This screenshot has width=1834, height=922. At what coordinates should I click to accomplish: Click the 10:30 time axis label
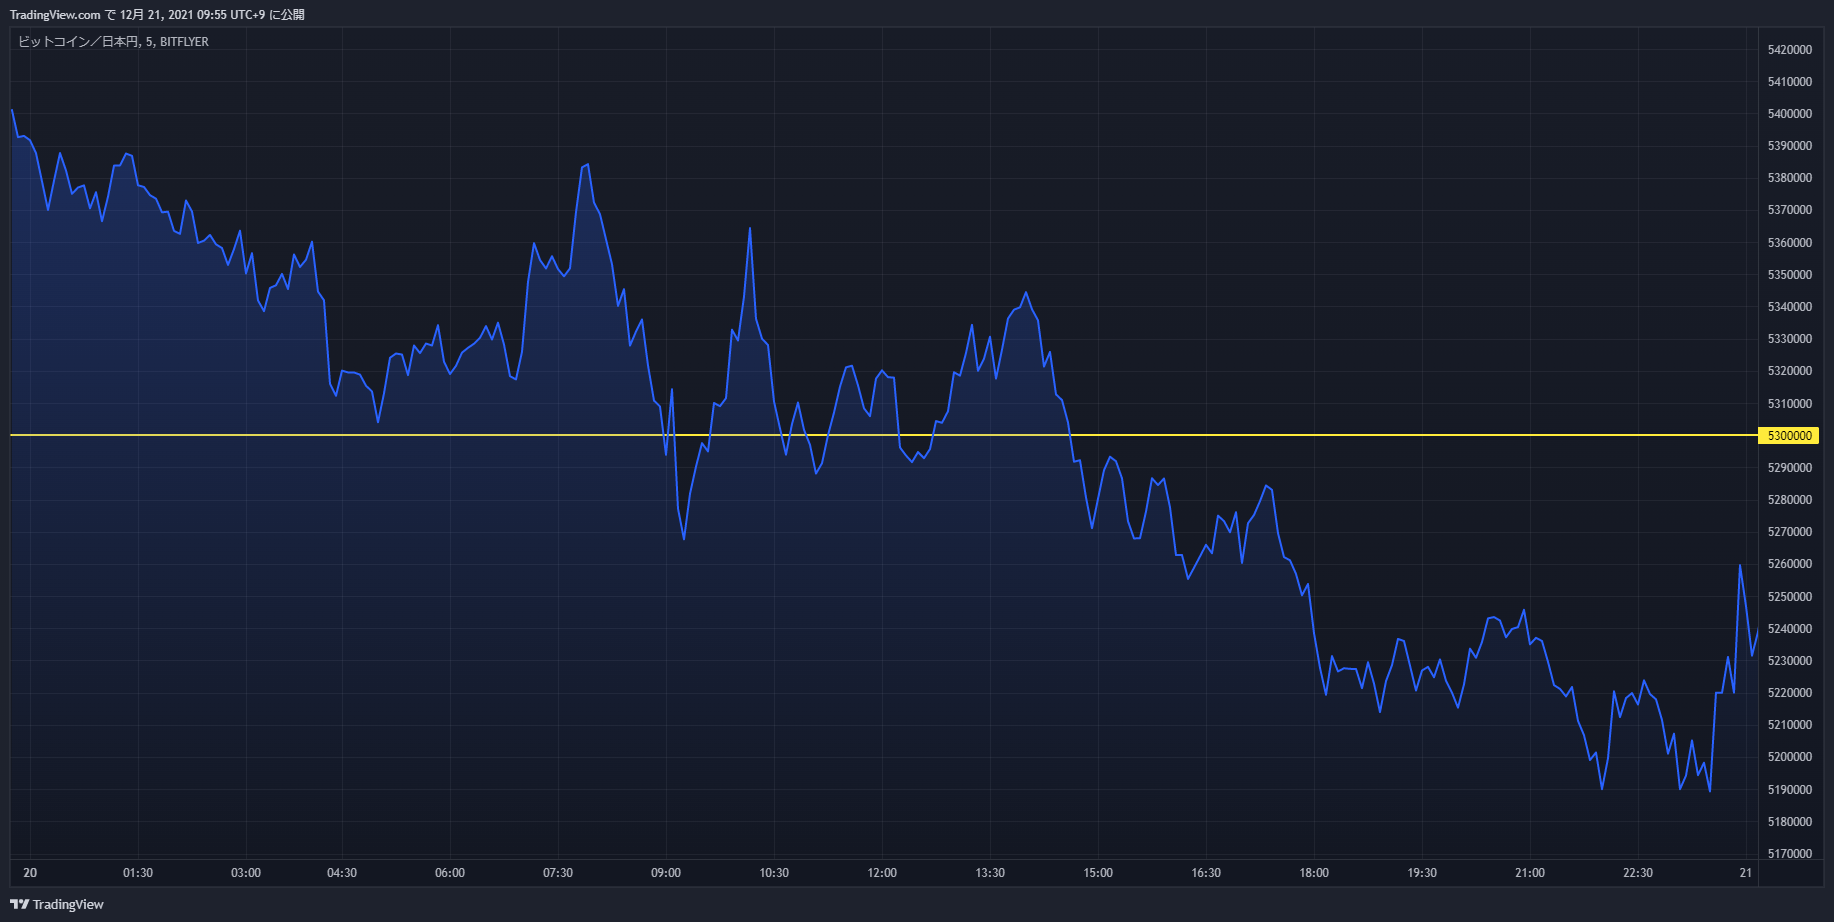(x=774, y=873)
